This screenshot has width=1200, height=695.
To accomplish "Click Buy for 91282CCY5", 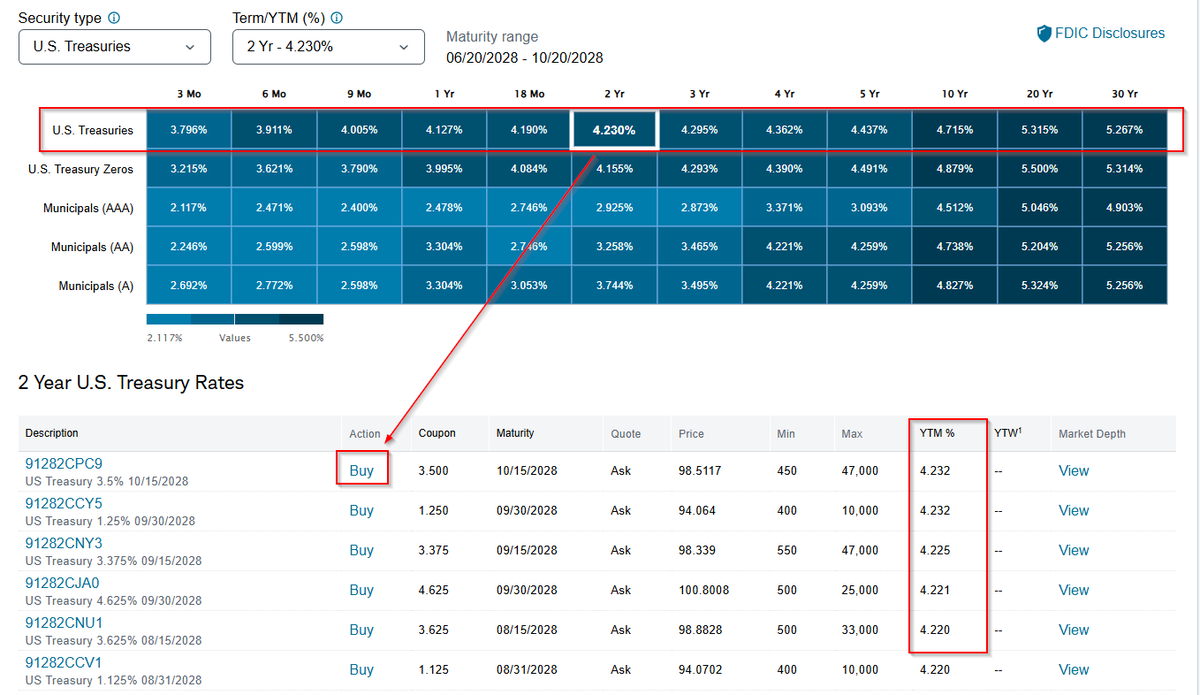I will (361, 510).
